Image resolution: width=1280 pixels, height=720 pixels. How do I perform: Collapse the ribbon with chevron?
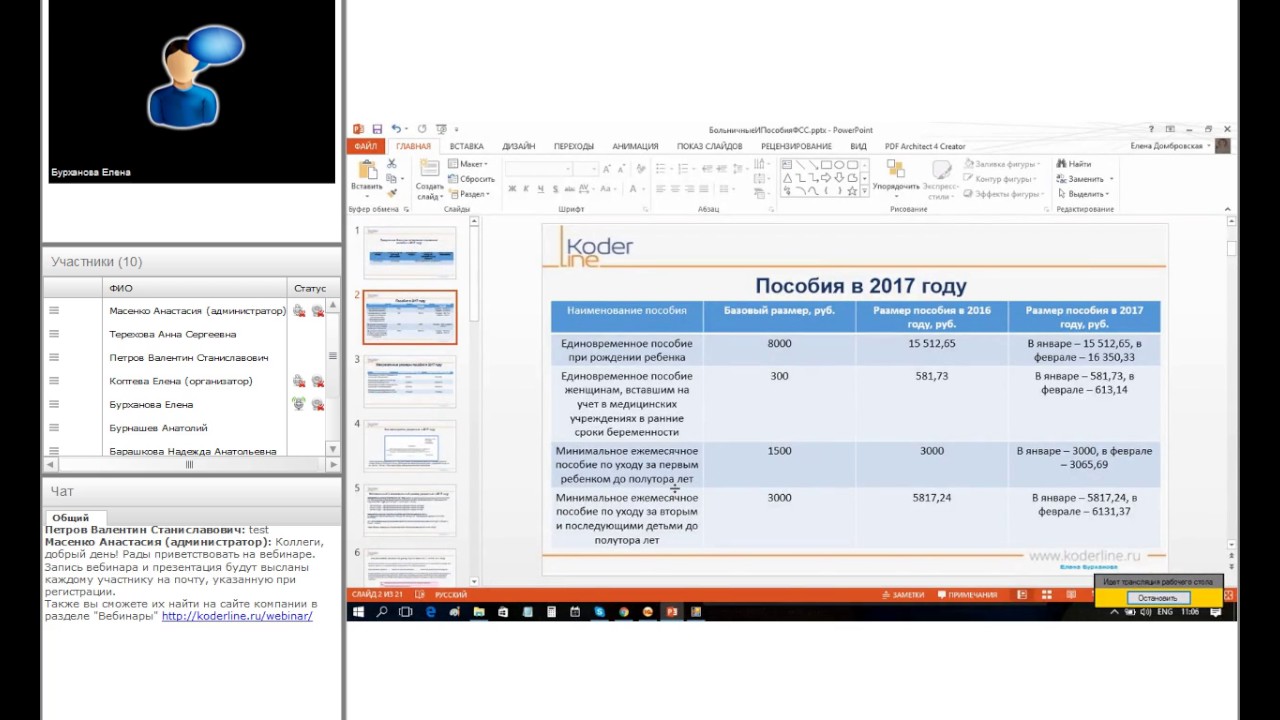point(1228,209)
